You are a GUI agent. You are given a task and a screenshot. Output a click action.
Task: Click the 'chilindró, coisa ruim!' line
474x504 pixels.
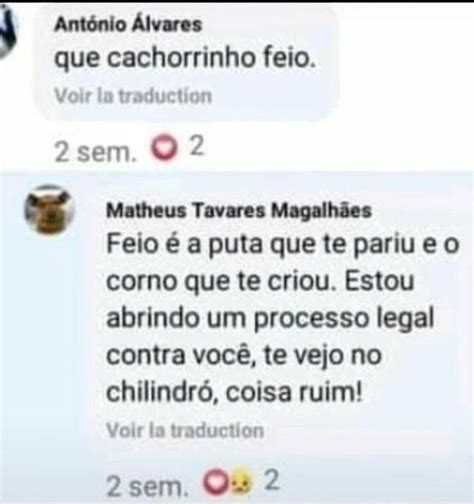[x=234, y=392]
